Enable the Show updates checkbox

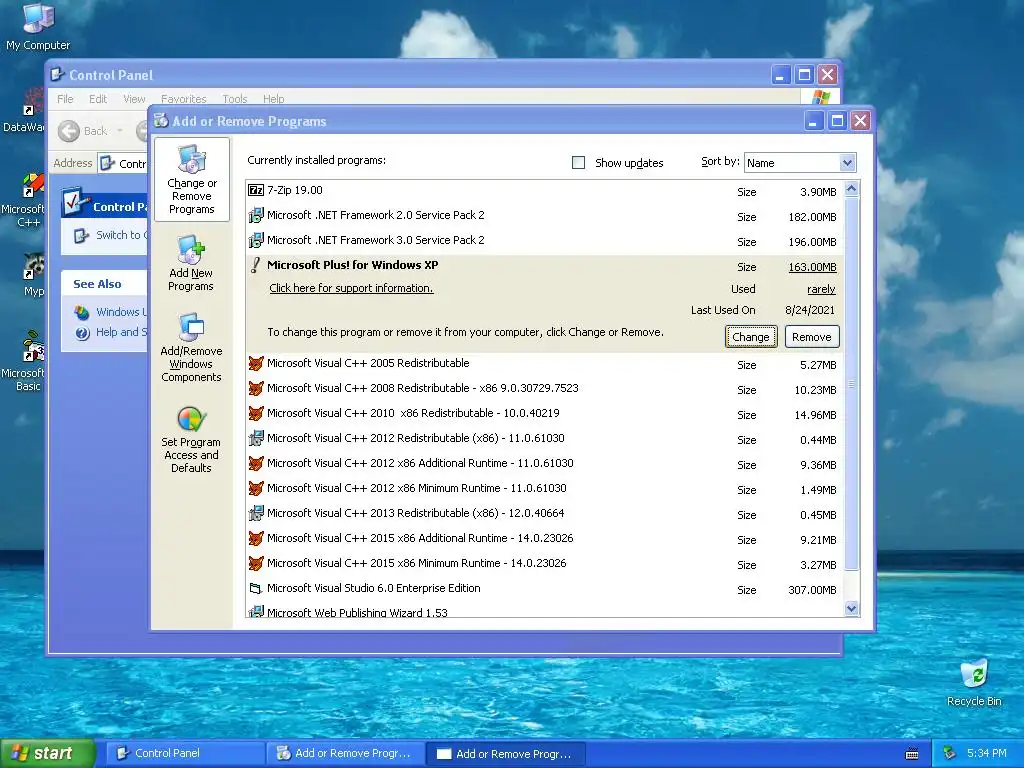pyautogui.click(x=579, y=163)
